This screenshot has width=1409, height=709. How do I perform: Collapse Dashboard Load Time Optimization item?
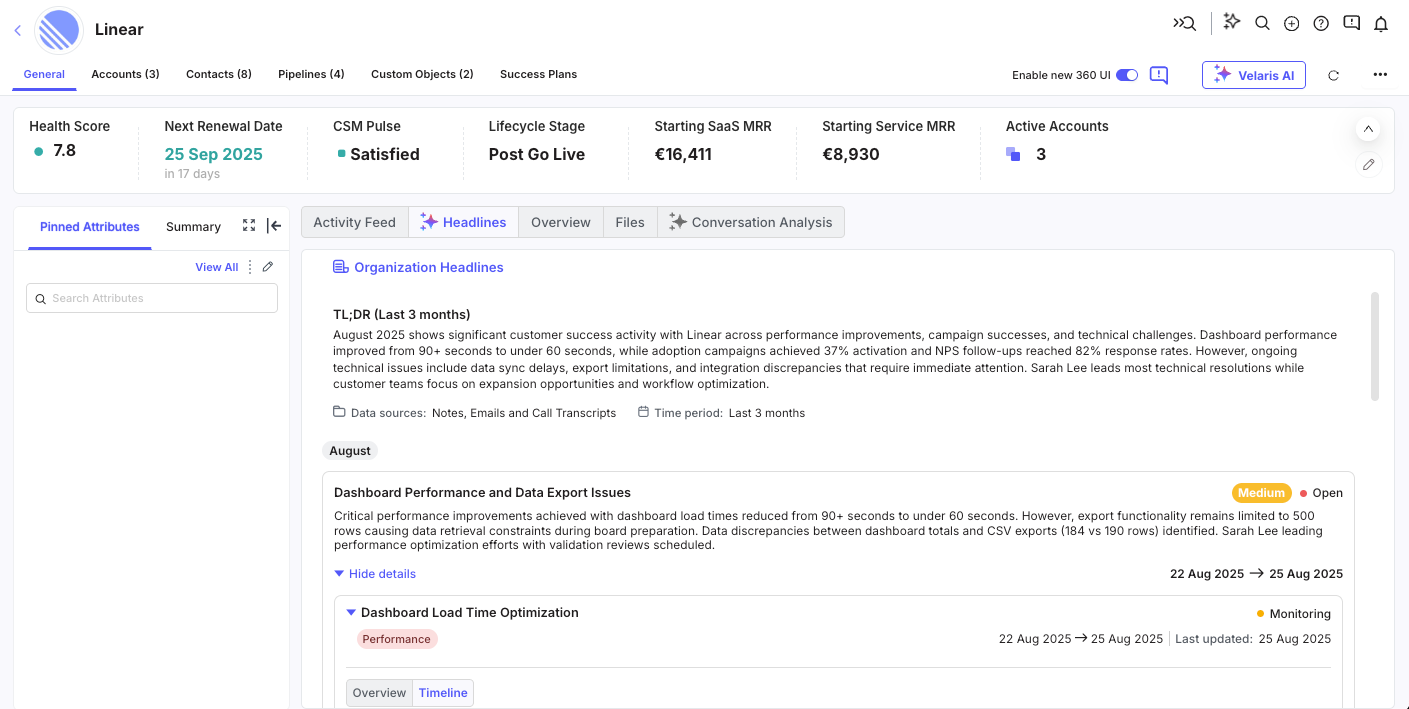tap(351, 613)
